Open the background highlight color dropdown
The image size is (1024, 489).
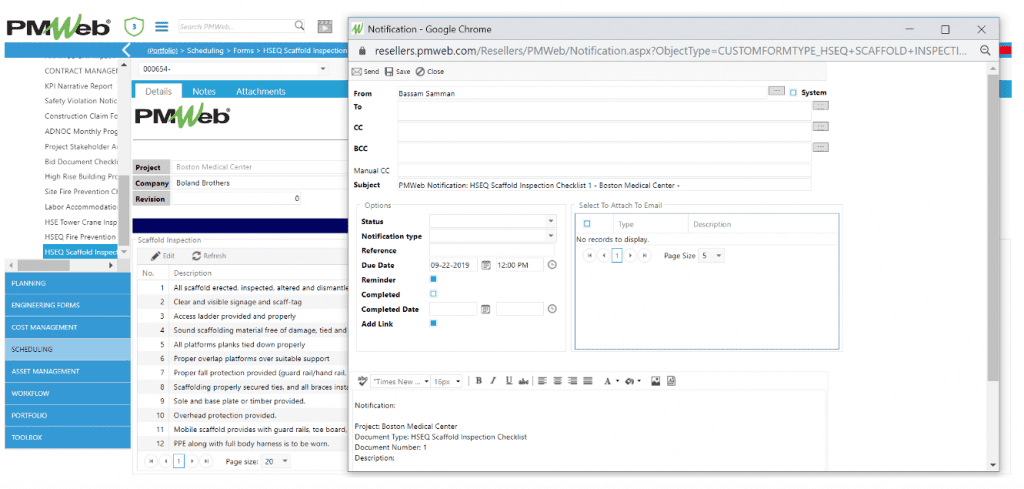pos(639,381)
